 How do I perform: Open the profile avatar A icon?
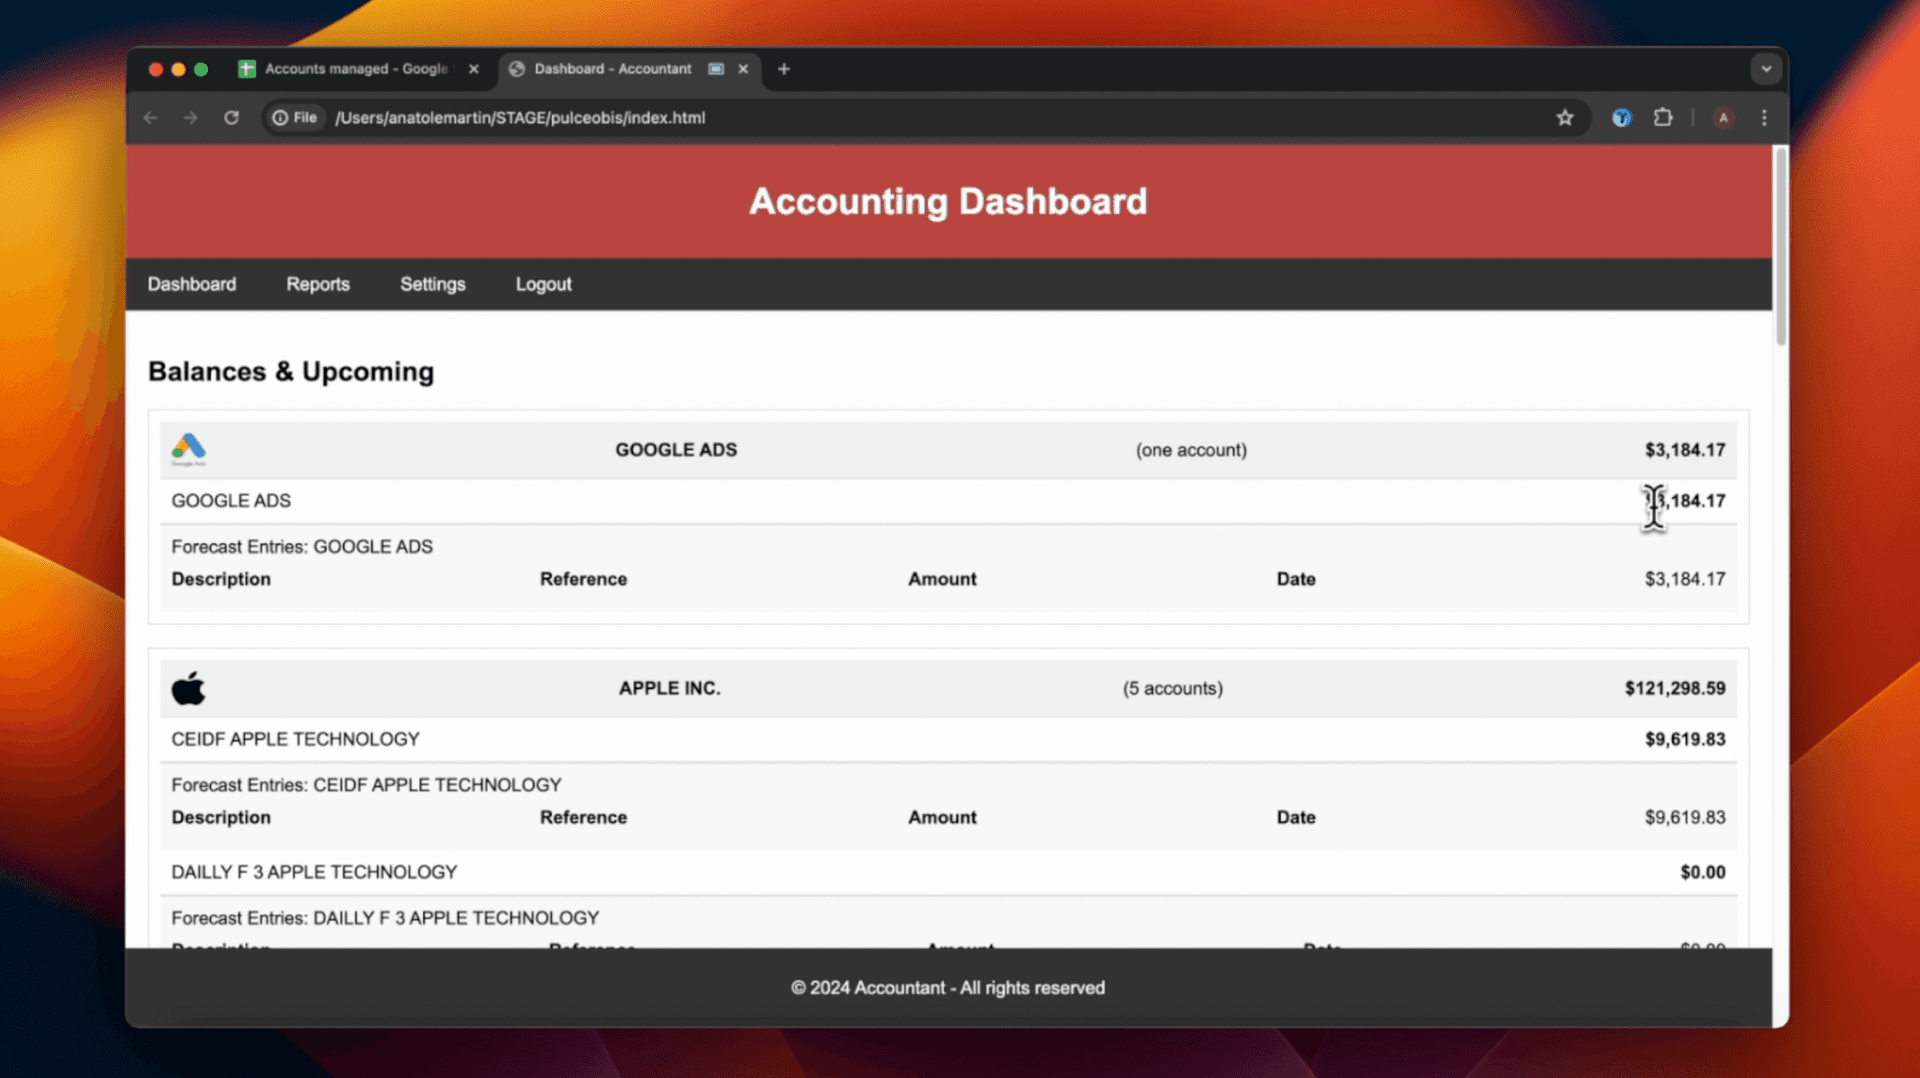(1723, 118)
